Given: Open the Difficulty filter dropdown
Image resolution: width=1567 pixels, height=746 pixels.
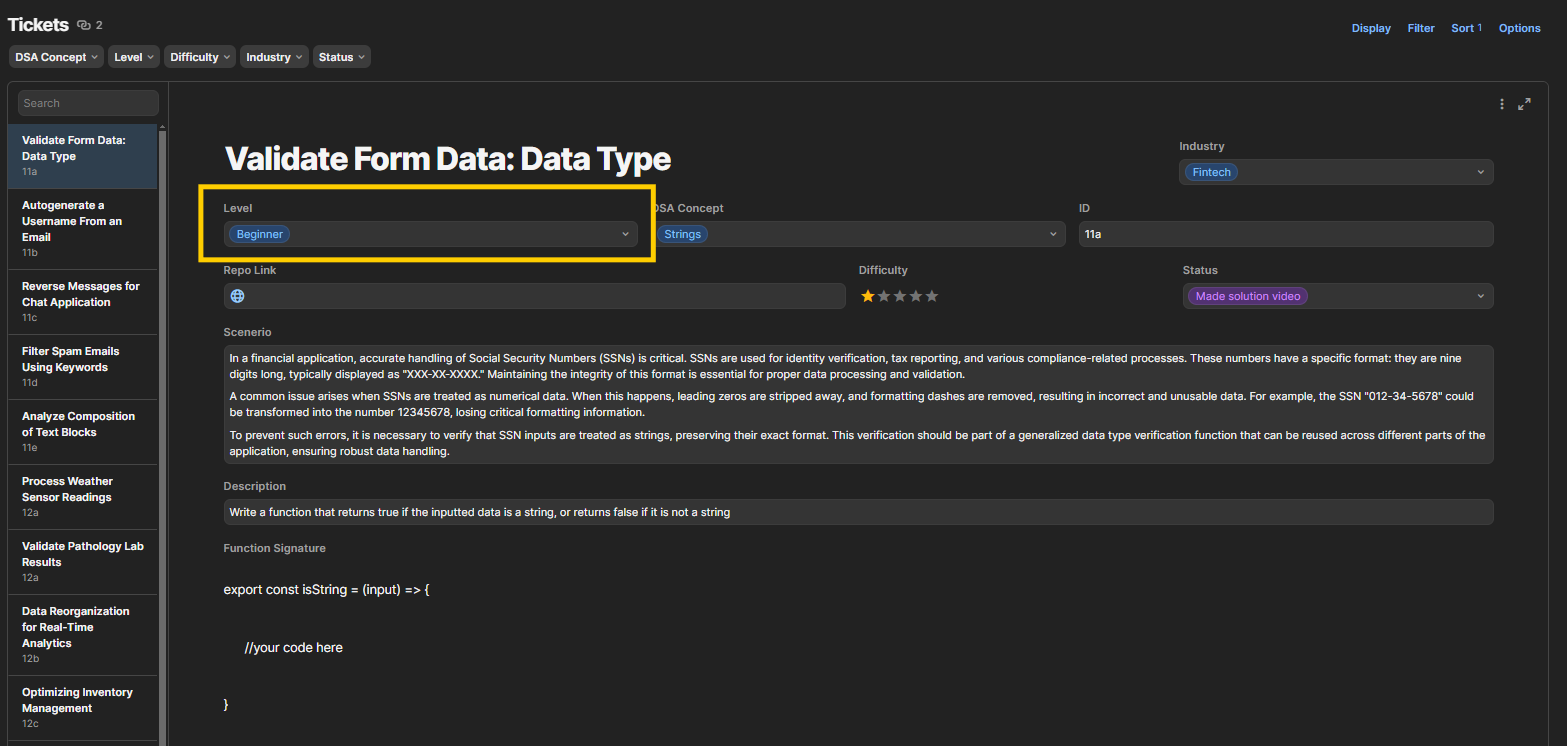Looking at the screenshot, I should pos(200,57).
